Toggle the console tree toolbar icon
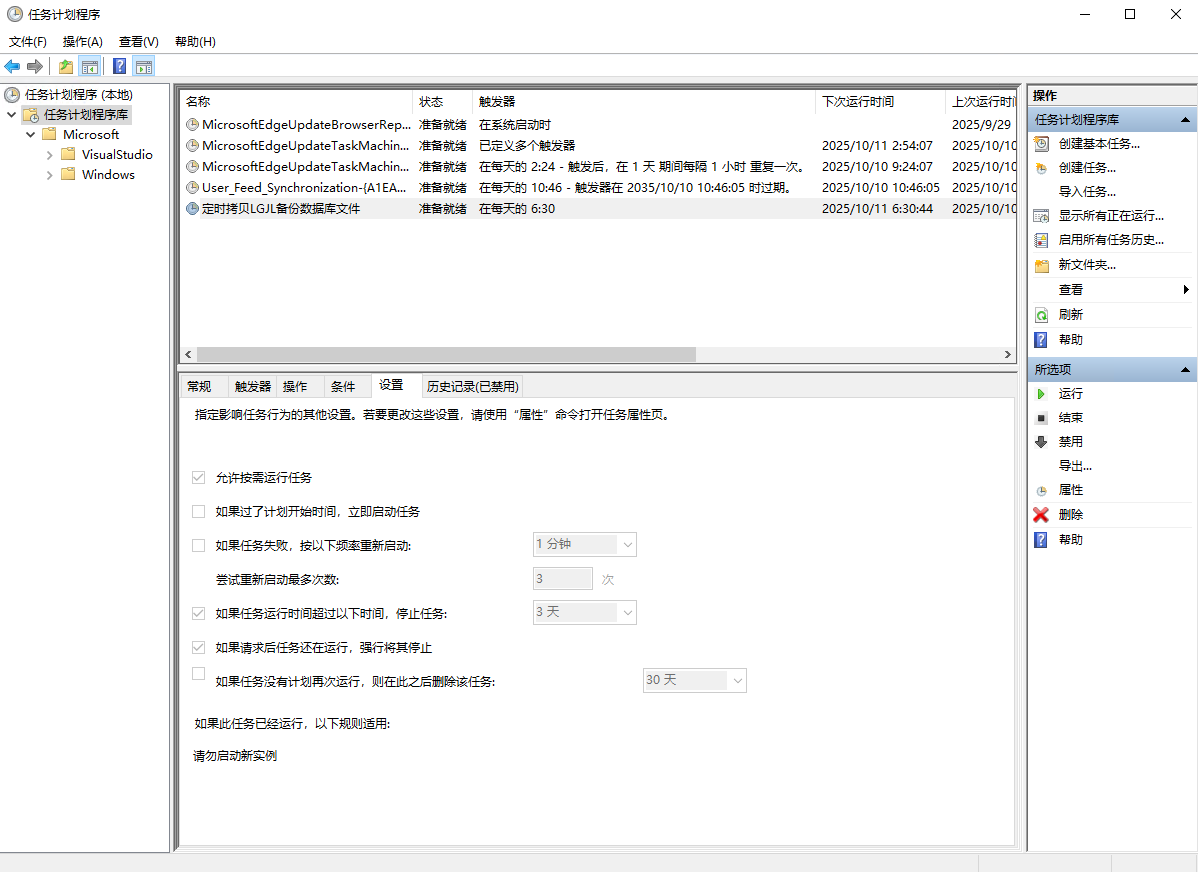This screenshot has height=872, width=1198. pos(90,66)
